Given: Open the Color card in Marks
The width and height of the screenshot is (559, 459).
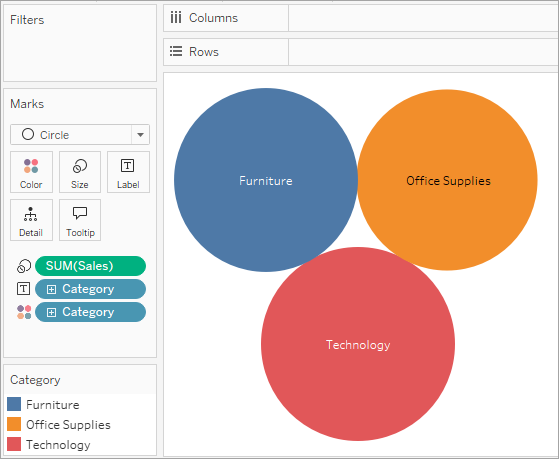Looking at the screenshot, I should tap(31, 172).
